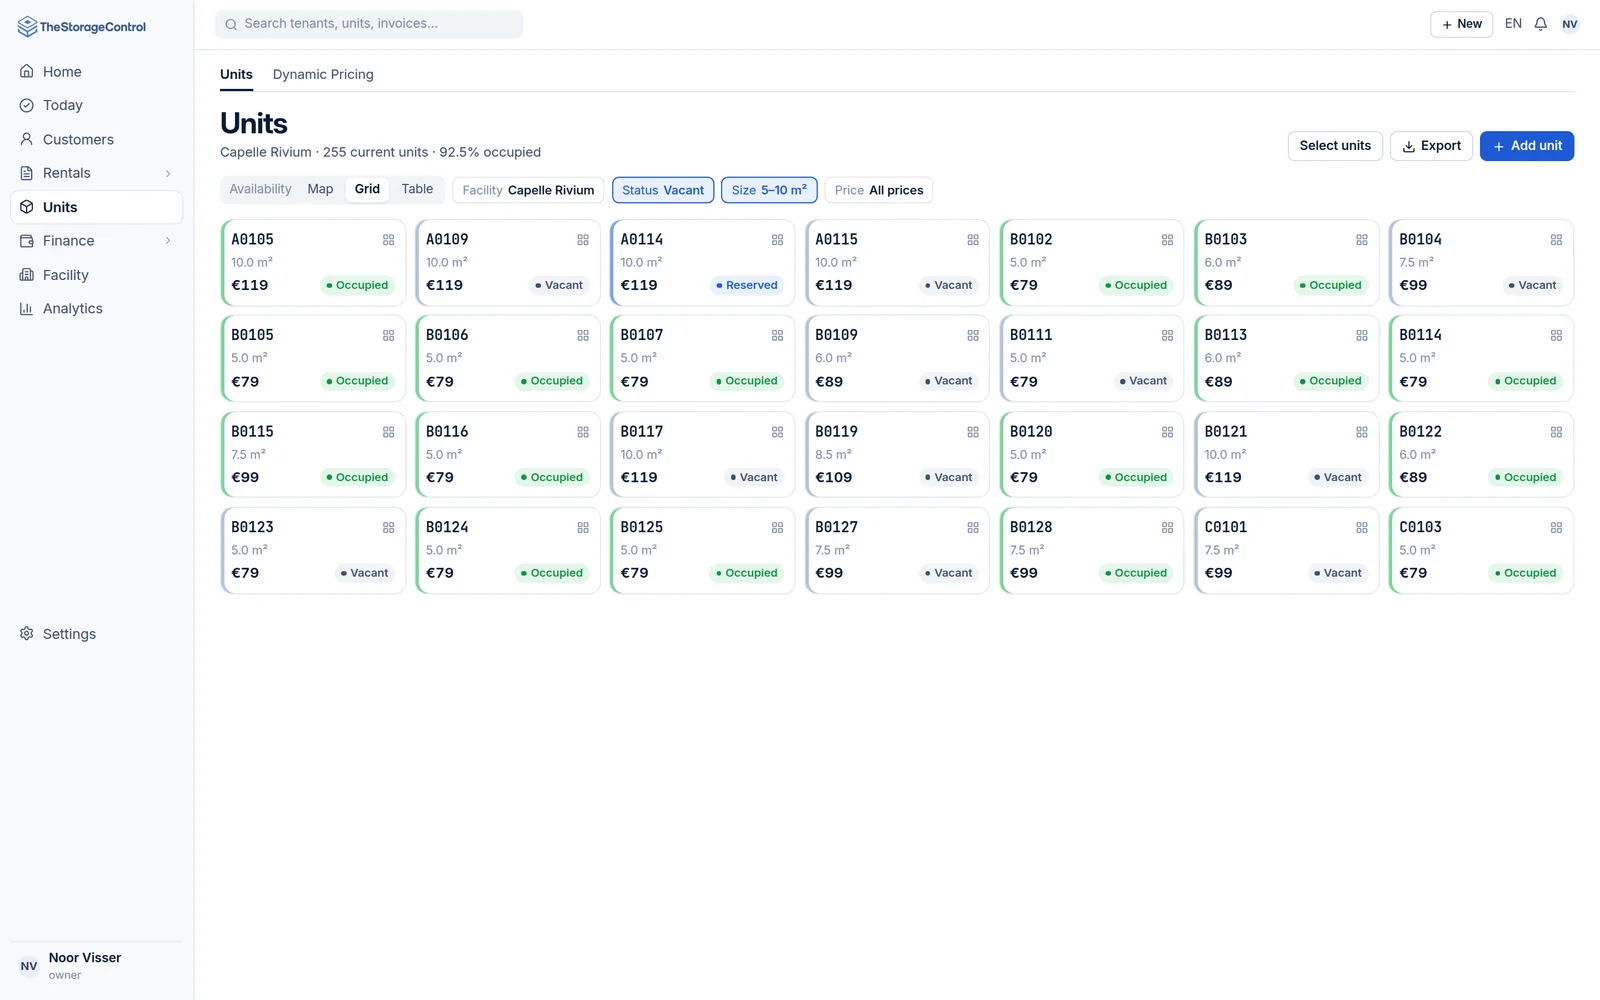
Task: Go to Customers in the sidebar
Action: pyautogui.click(x=96, y=139)
